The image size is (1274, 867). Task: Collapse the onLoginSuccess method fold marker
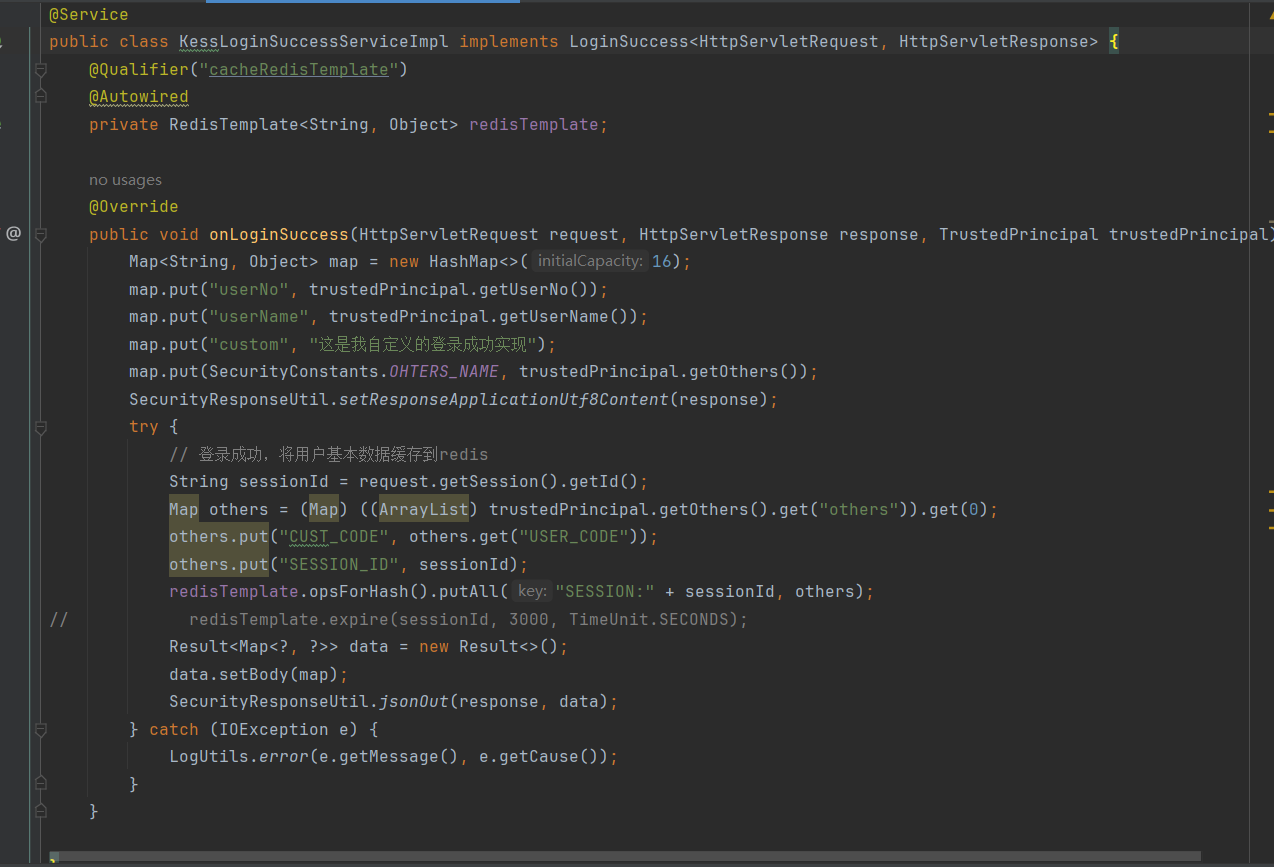[41, 235]
